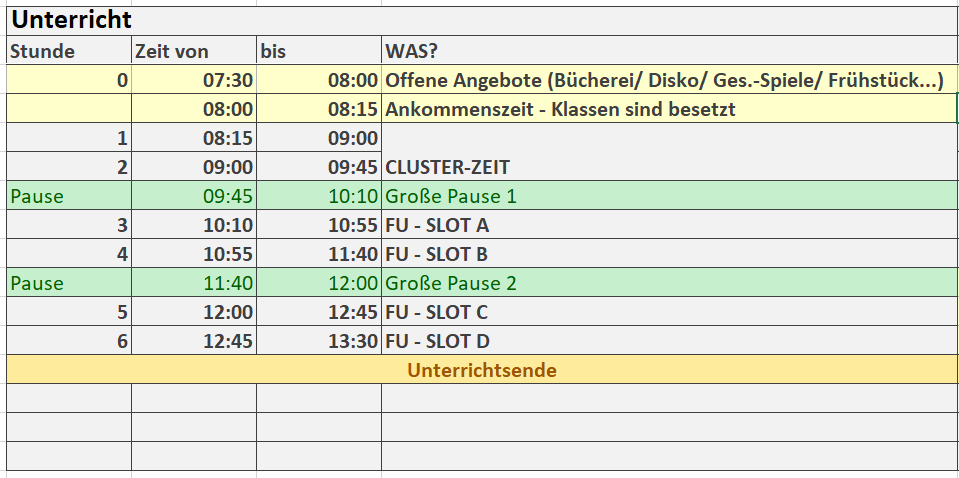Select the Unterricht title cell
The image size is (959, 478).
coord(72,20)
